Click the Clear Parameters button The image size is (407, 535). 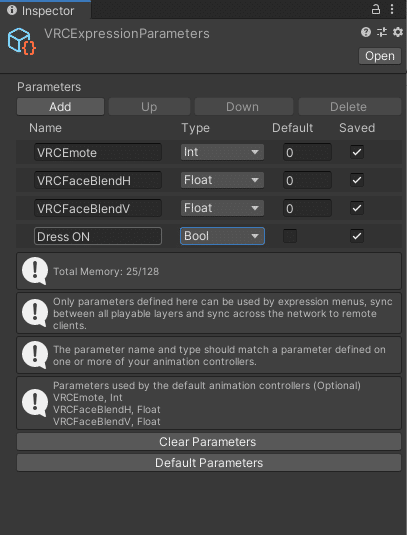(209, 442)
